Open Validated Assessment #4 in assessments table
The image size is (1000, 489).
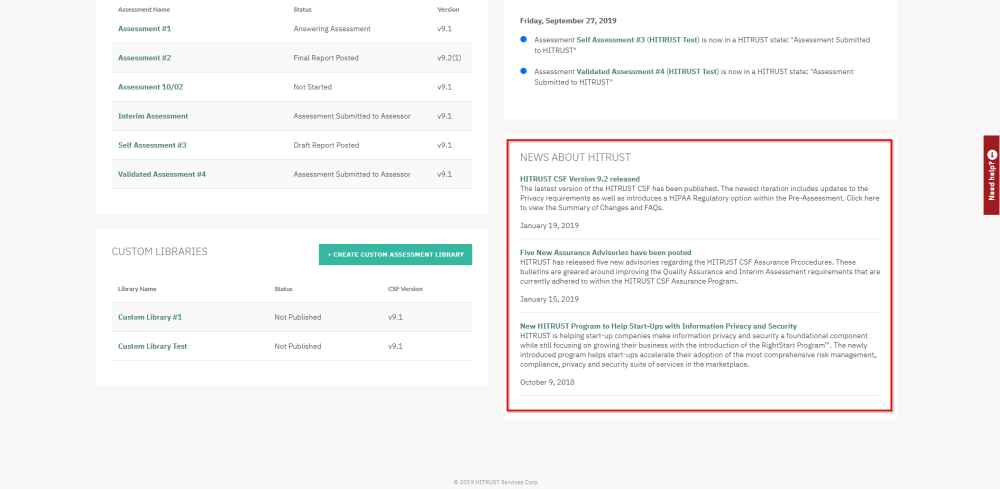pyautogui.click(x=162, y=174)
